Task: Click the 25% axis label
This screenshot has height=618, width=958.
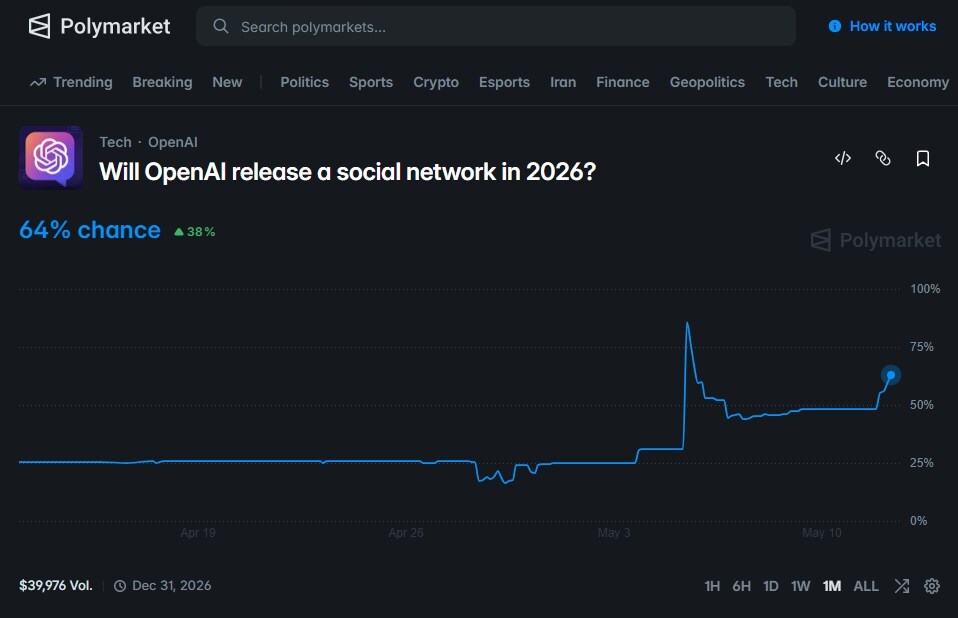Action: pos(921,463)
